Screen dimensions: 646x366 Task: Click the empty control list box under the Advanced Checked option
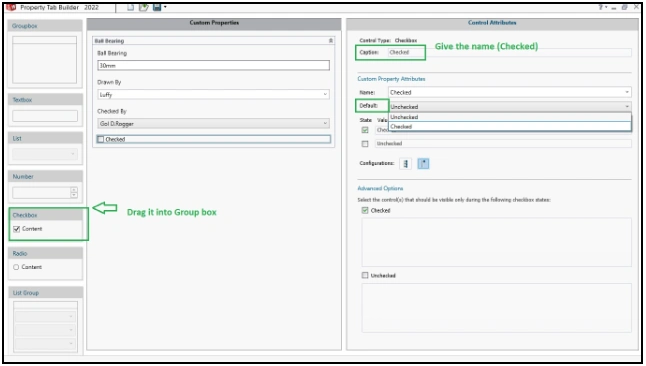point(496,242)
